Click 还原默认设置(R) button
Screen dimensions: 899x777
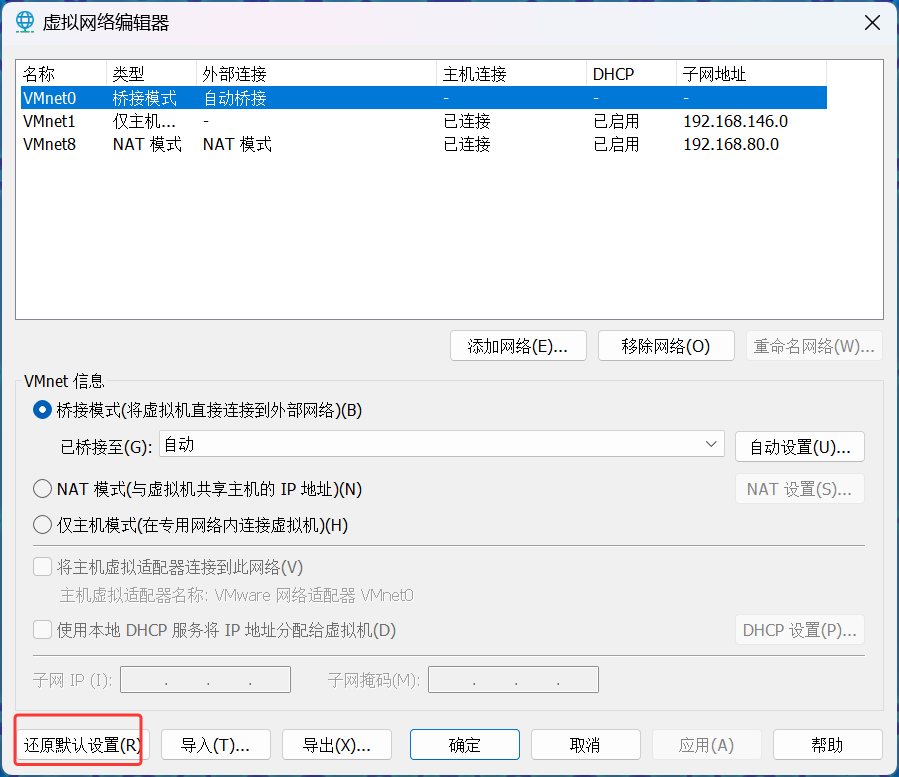point(83,745)
